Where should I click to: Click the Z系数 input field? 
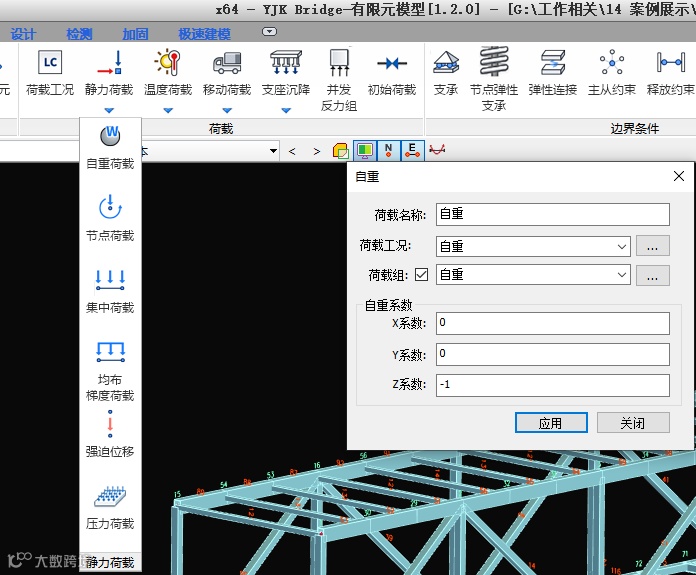point(553,385)
